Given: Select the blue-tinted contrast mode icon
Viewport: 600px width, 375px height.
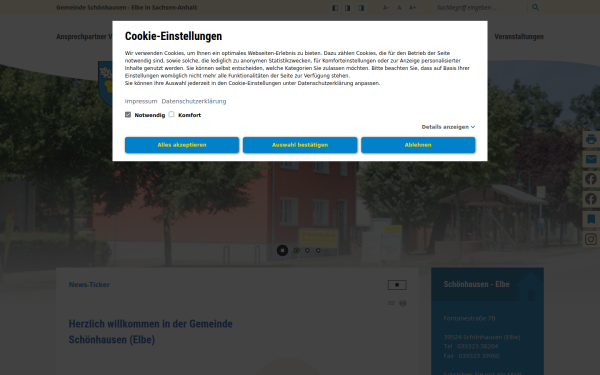Looking at the screenshot, I should click(x=361, y=8).
